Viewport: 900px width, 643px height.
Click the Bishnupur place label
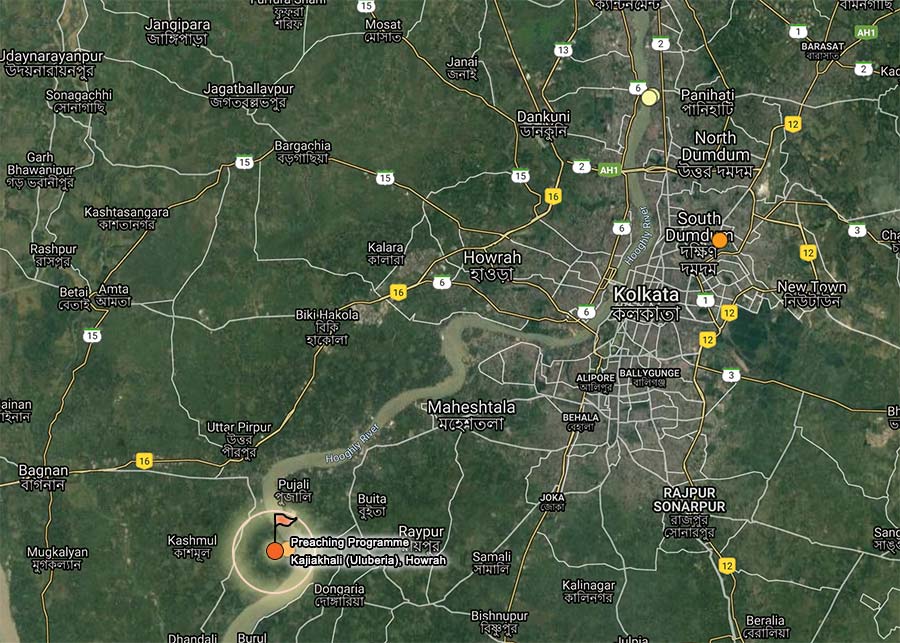pyautogui.click(x=499, y=622)
